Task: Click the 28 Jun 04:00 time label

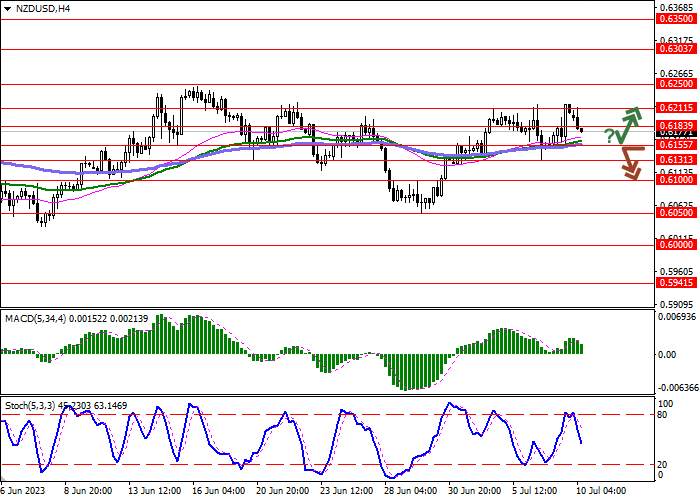Action: (x=411, y=491)
